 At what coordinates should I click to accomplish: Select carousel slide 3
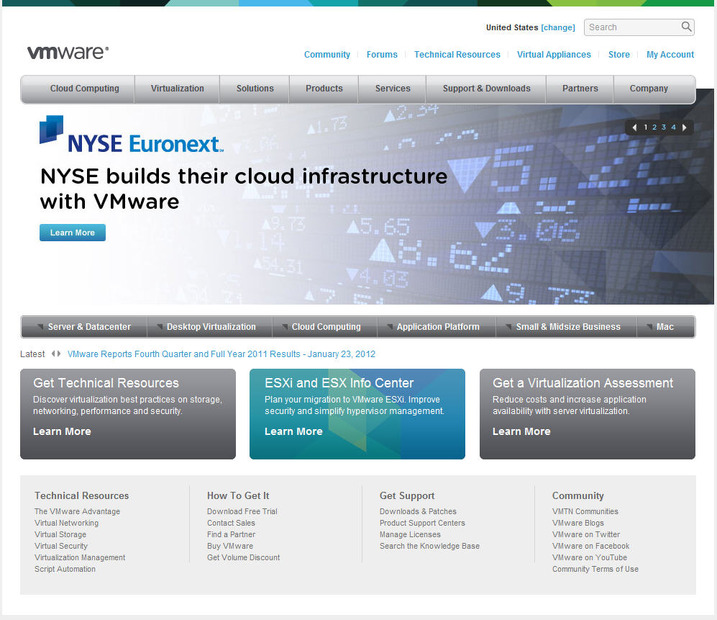(663, 127)
